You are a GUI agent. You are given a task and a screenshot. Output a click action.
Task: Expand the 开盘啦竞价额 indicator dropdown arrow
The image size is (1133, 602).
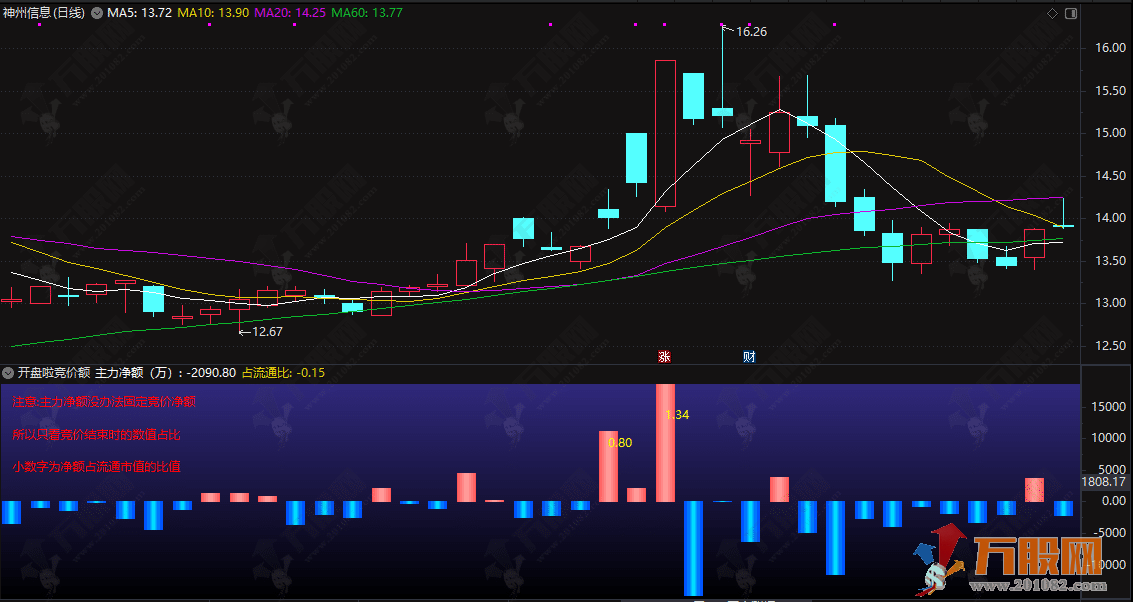coord(9,372)
